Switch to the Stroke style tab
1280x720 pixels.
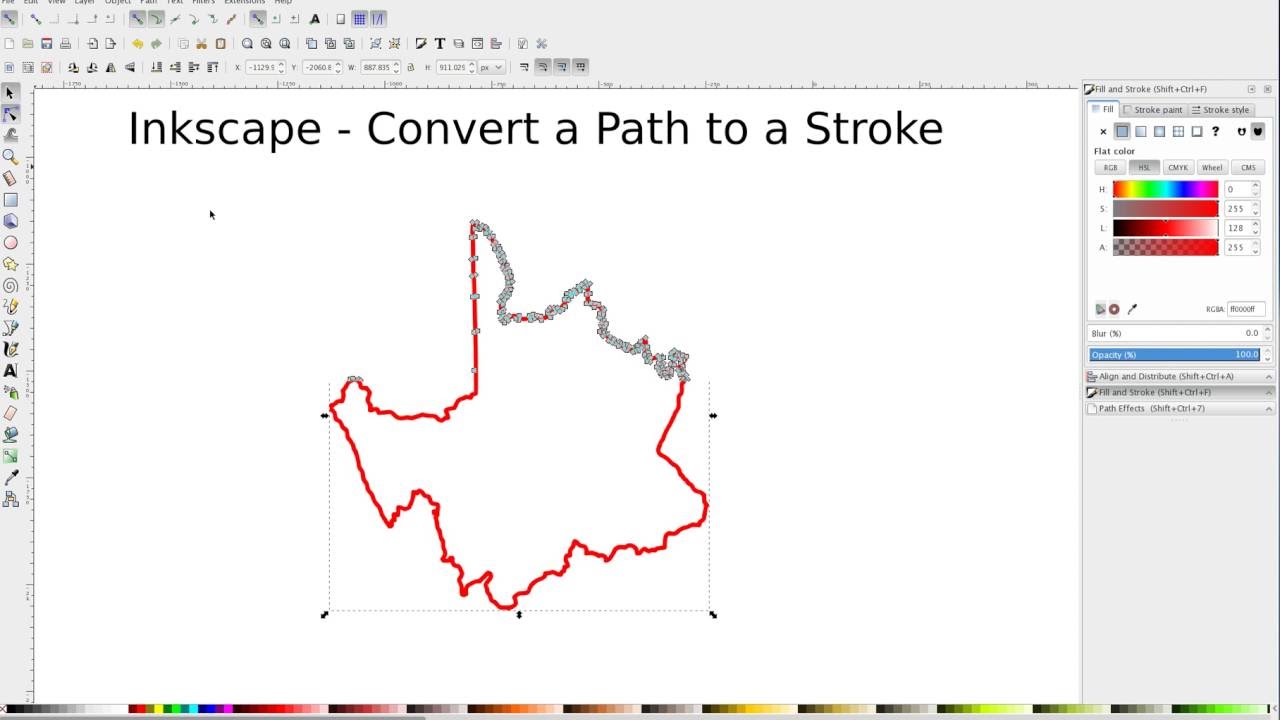click(x=1220, y=110)
